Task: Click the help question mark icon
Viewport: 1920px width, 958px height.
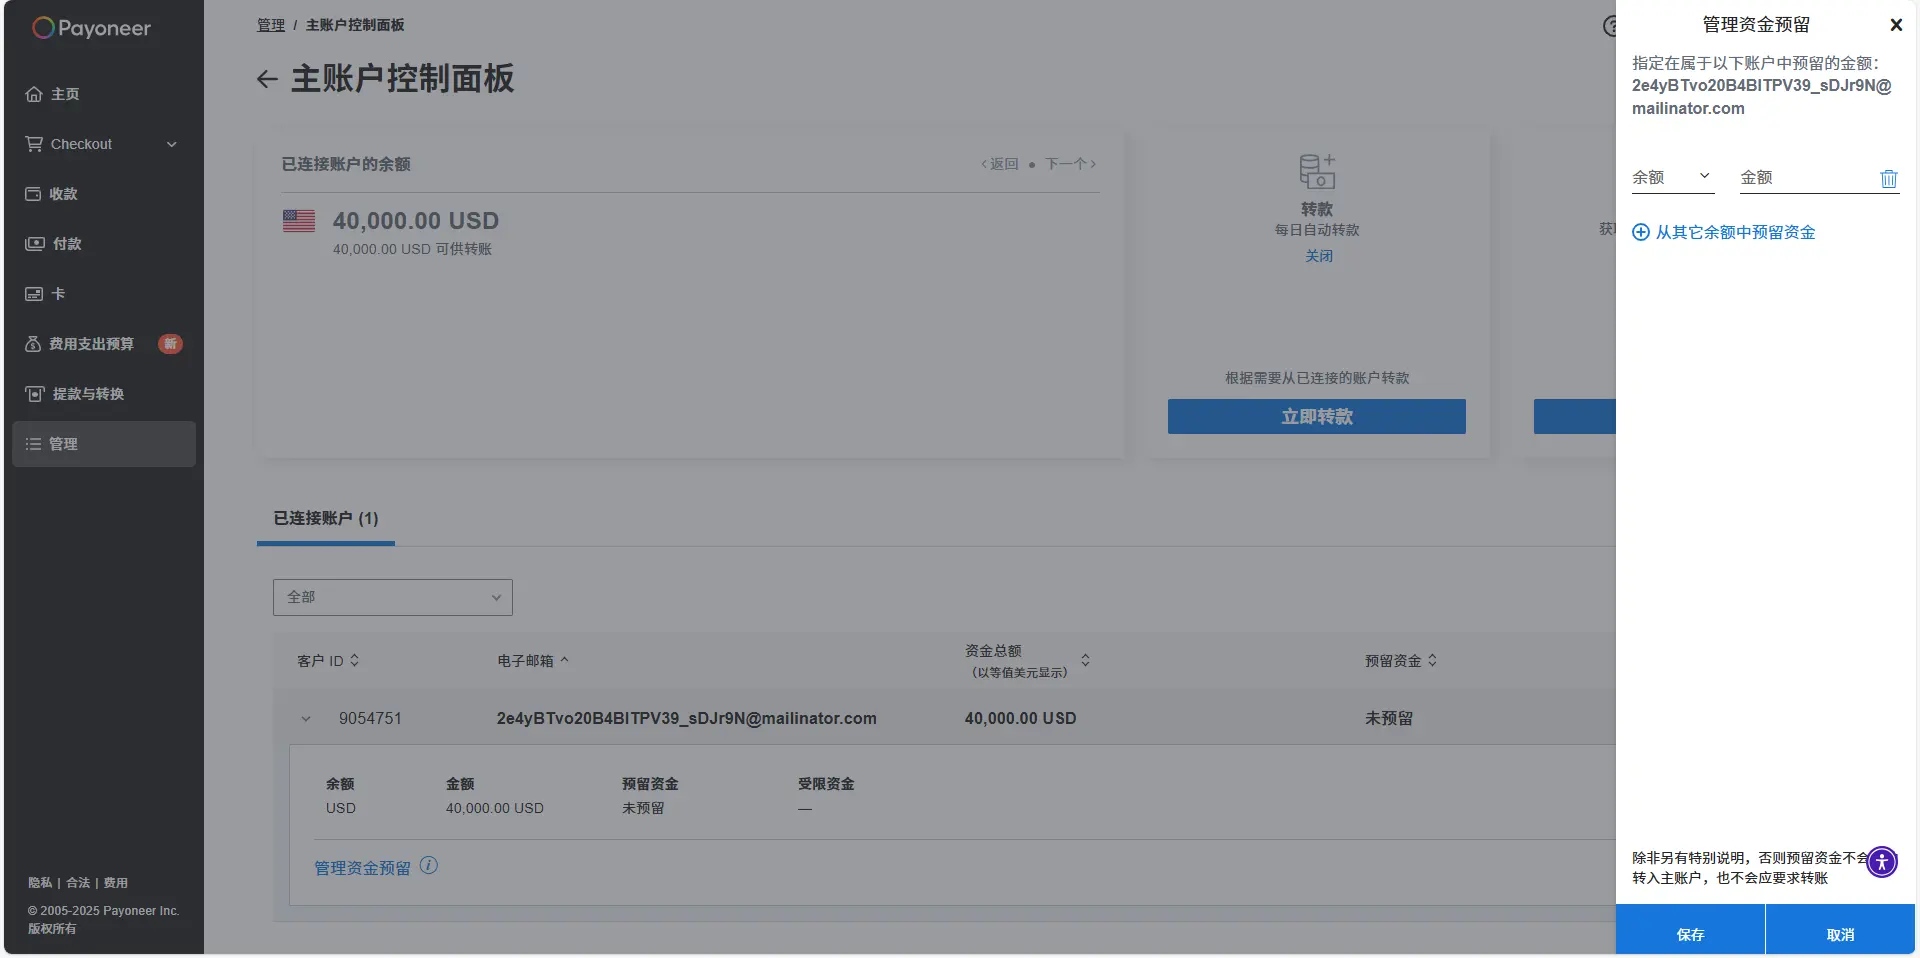Action: tap(1610, 26)
